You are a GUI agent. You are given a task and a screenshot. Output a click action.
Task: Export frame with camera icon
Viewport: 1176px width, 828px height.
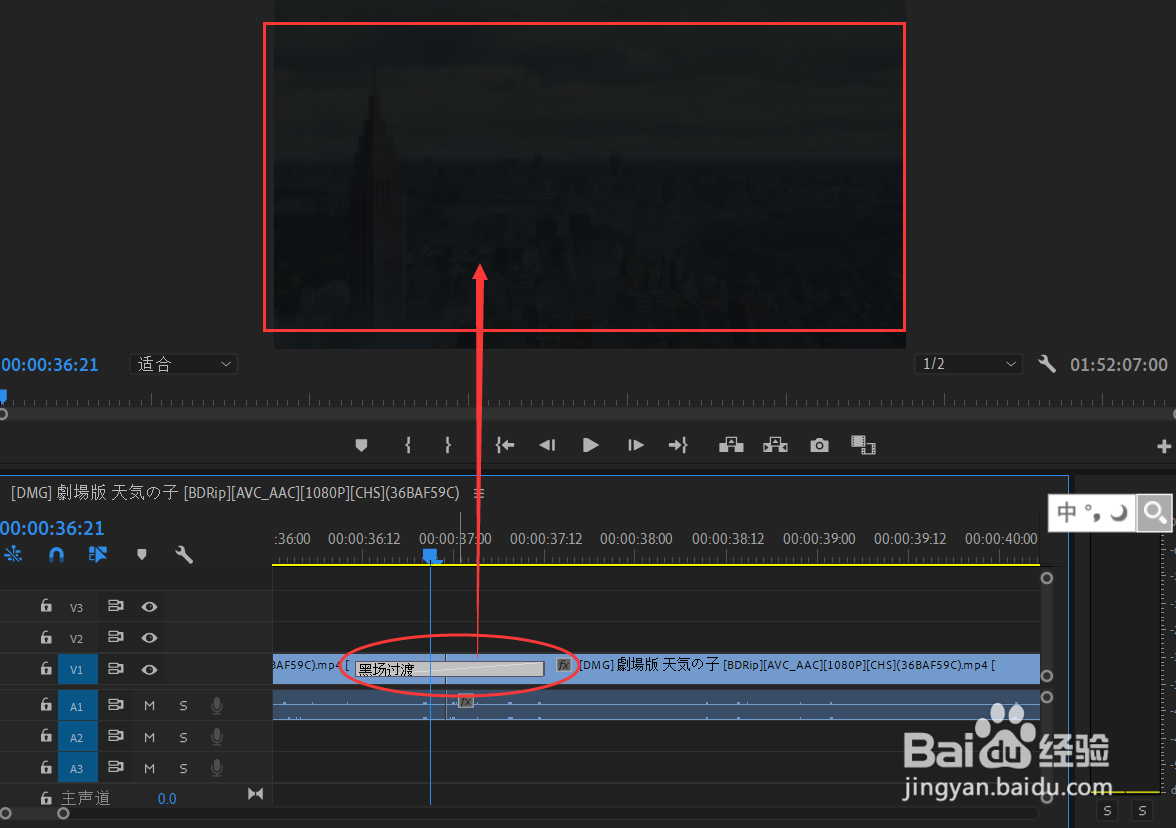click(820, 446)
